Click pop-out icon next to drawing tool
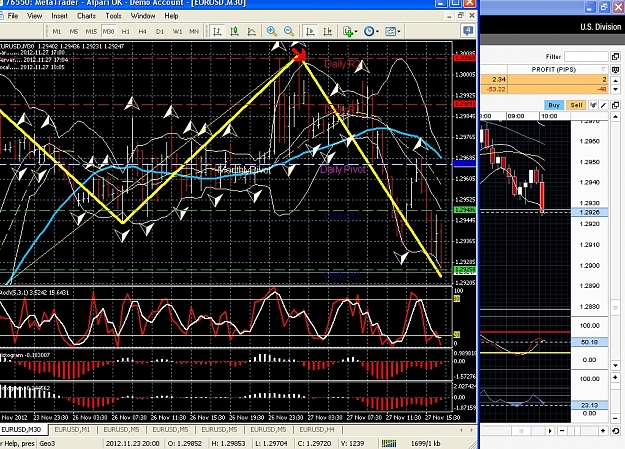This screenshot has width=625, height=449. coord(615,105)
